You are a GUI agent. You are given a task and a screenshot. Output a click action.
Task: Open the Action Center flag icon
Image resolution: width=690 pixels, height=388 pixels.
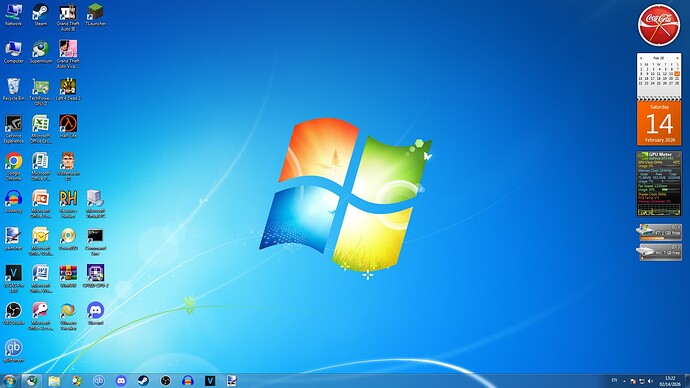point(633,381)
